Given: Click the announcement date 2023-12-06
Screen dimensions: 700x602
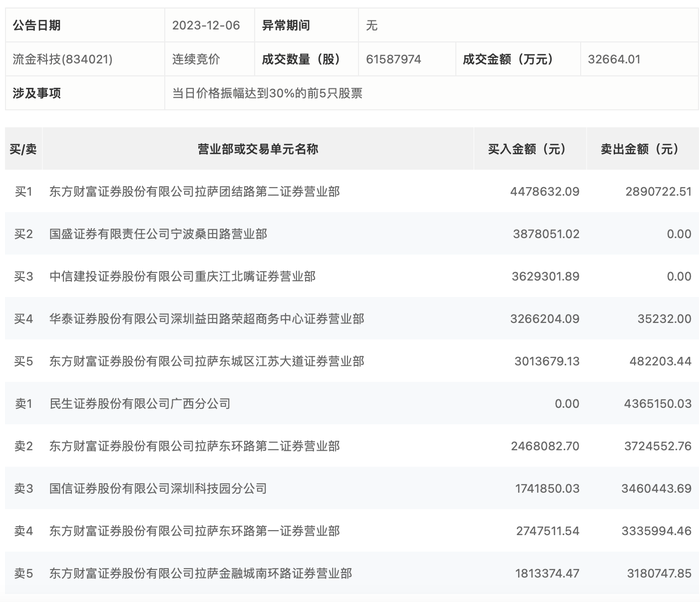Looking at the screenshot, I should [206, 25].
